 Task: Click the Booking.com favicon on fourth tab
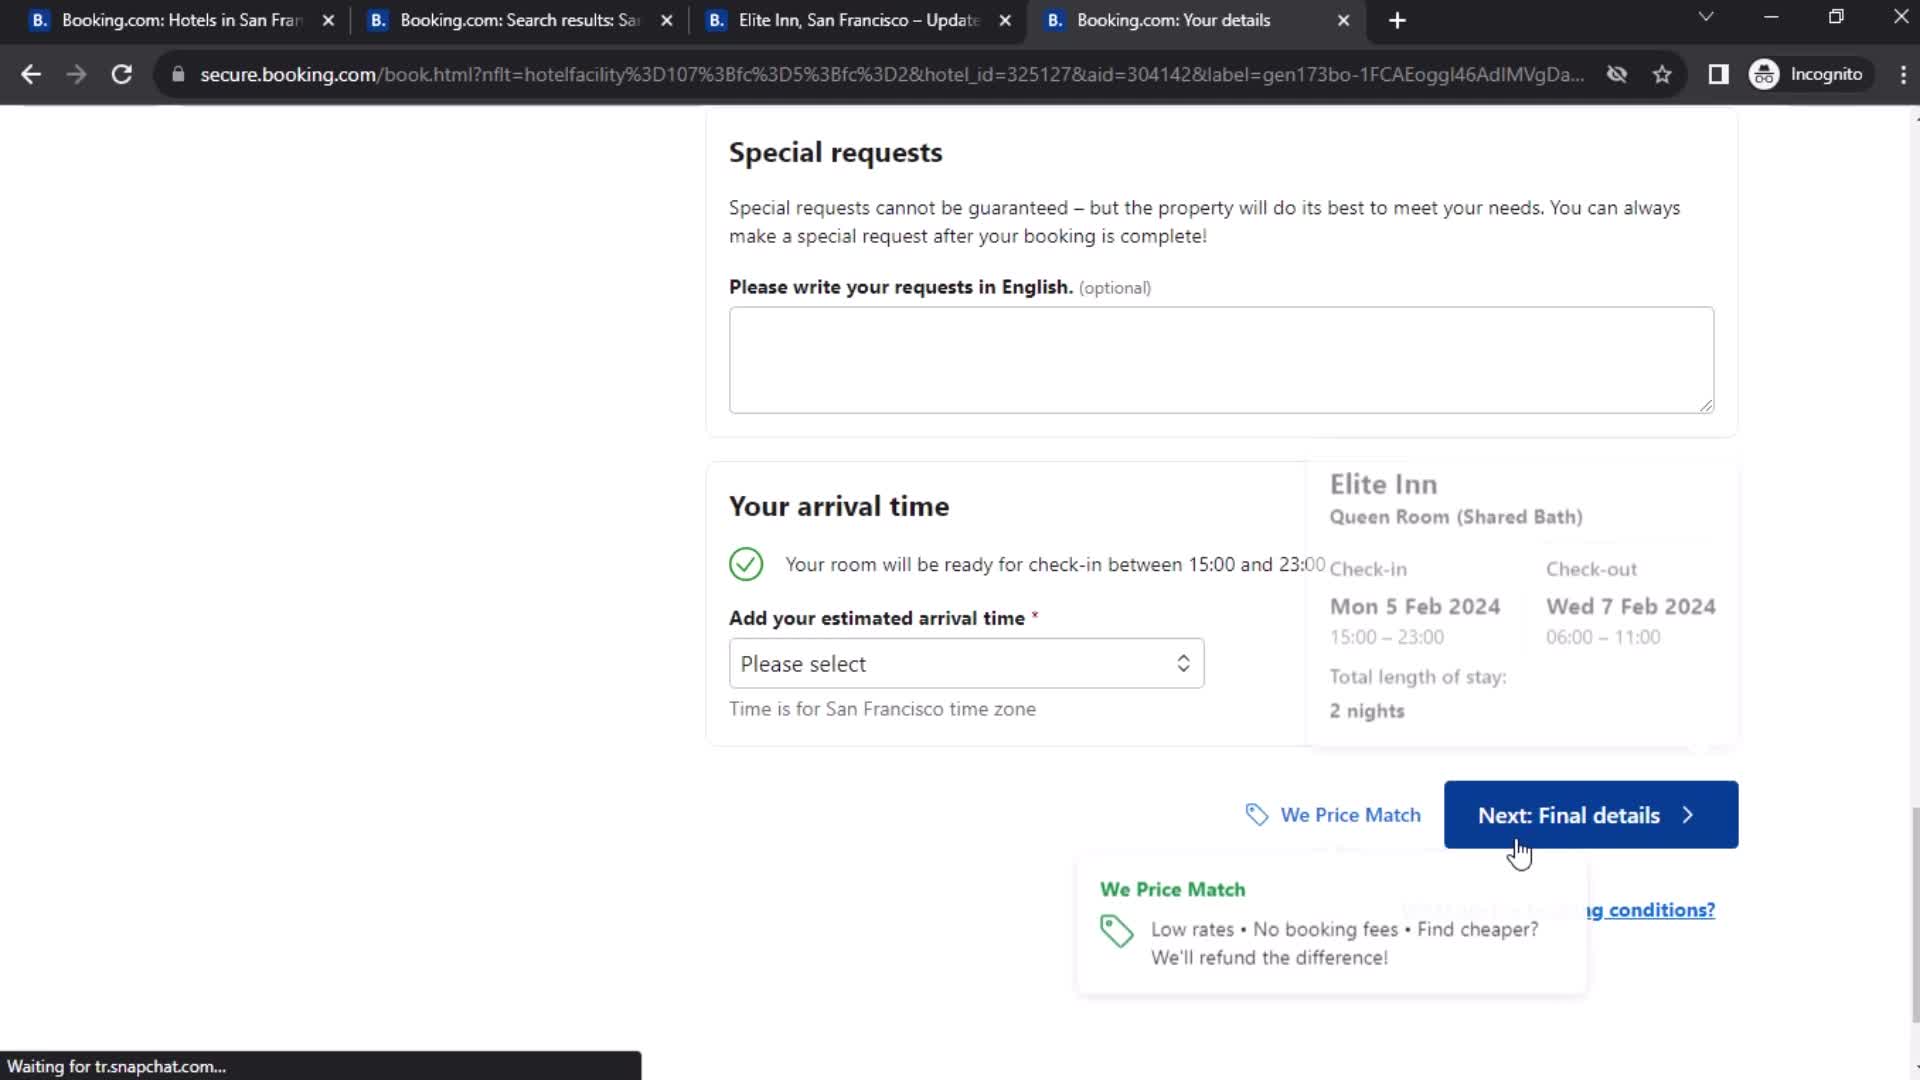point(1055,20)
